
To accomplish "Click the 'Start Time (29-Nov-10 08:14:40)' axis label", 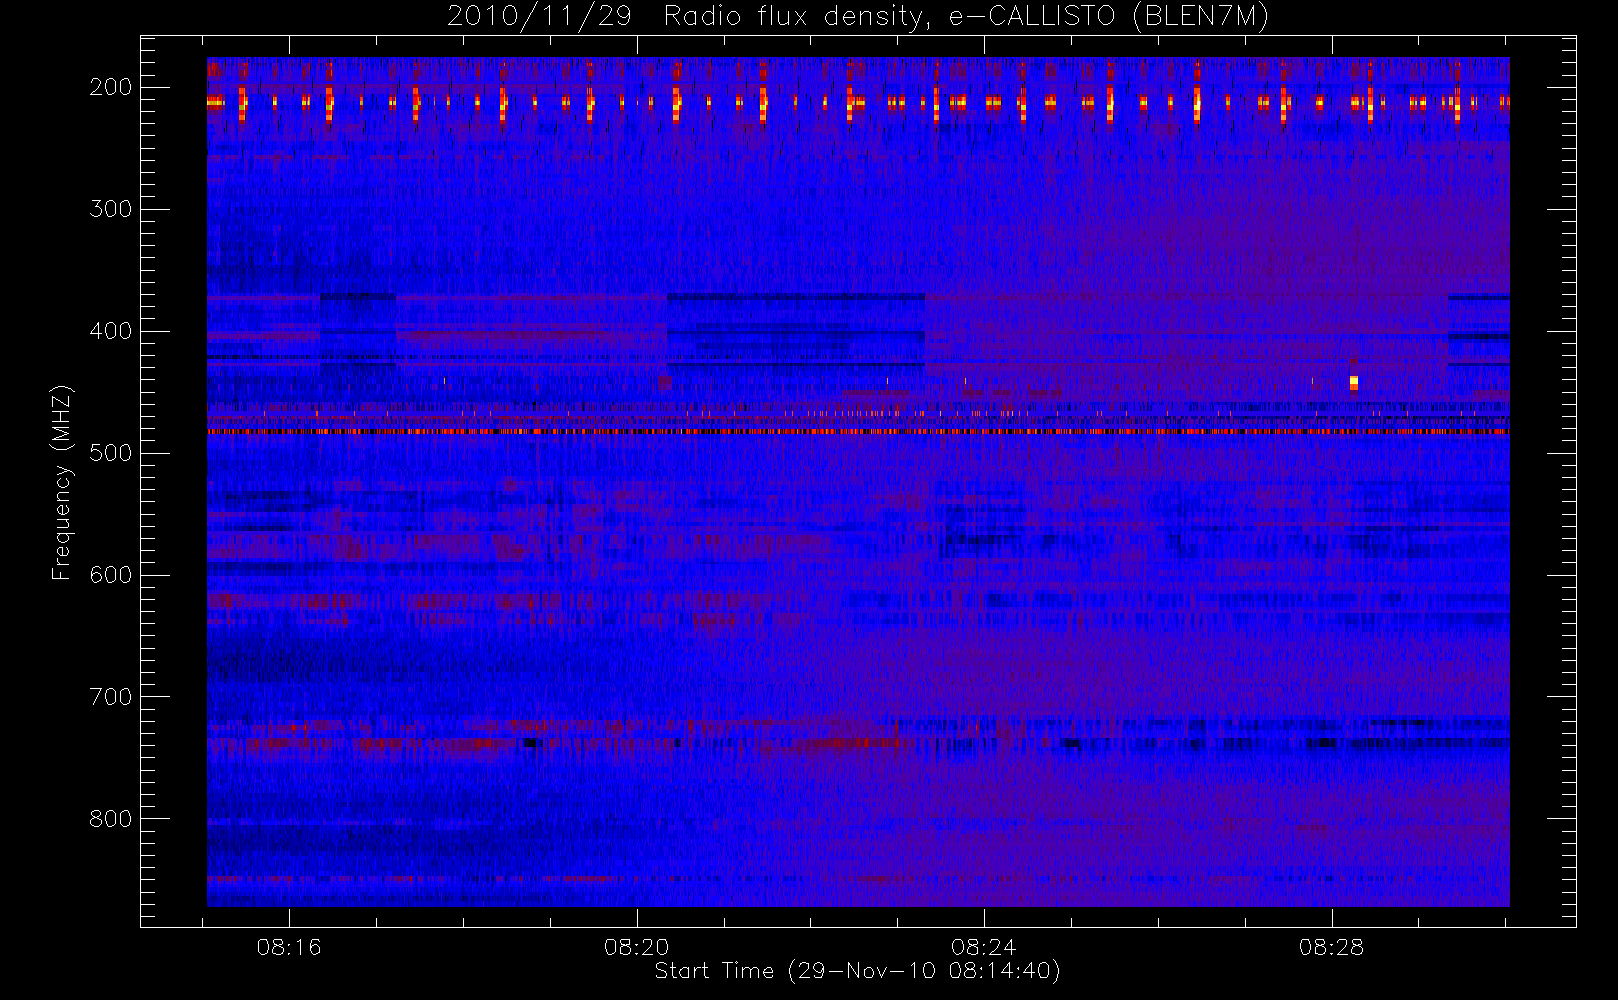I will [x=857, y=971].
